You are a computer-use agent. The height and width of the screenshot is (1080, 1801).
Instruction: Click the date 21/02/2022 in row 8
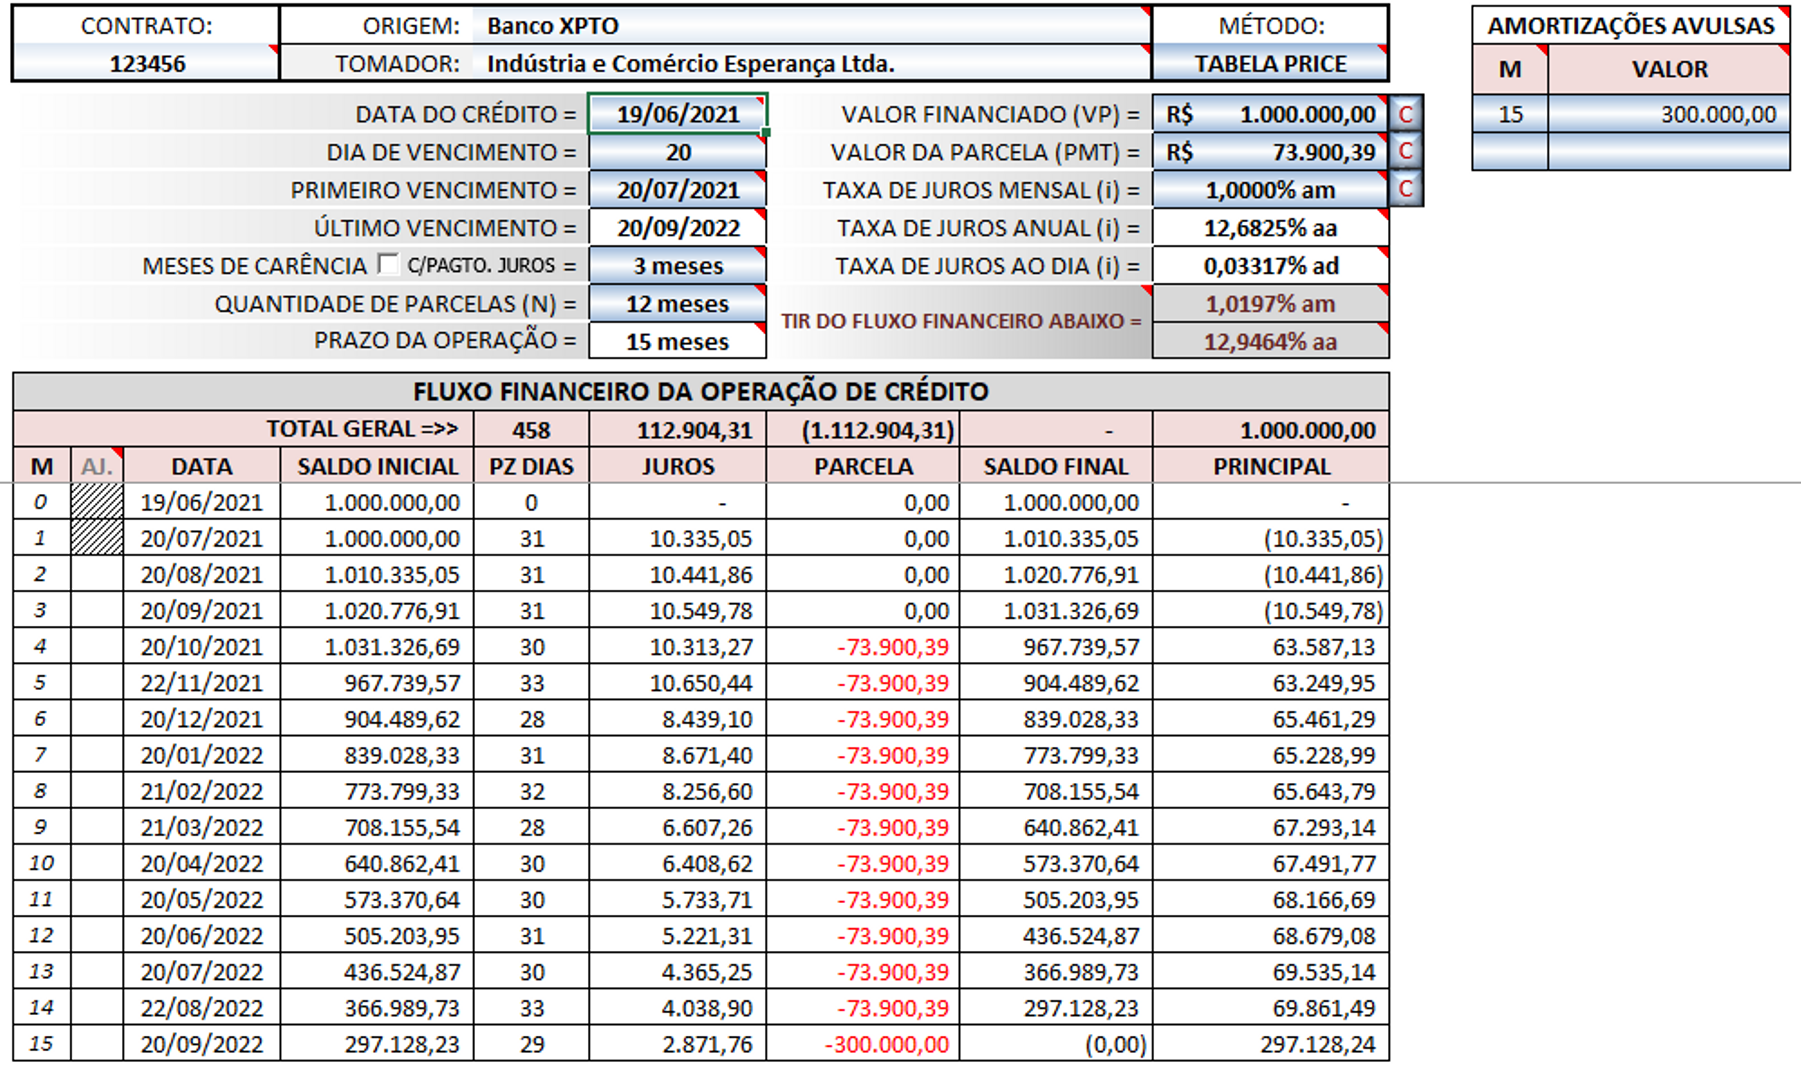tap(201, 791)
